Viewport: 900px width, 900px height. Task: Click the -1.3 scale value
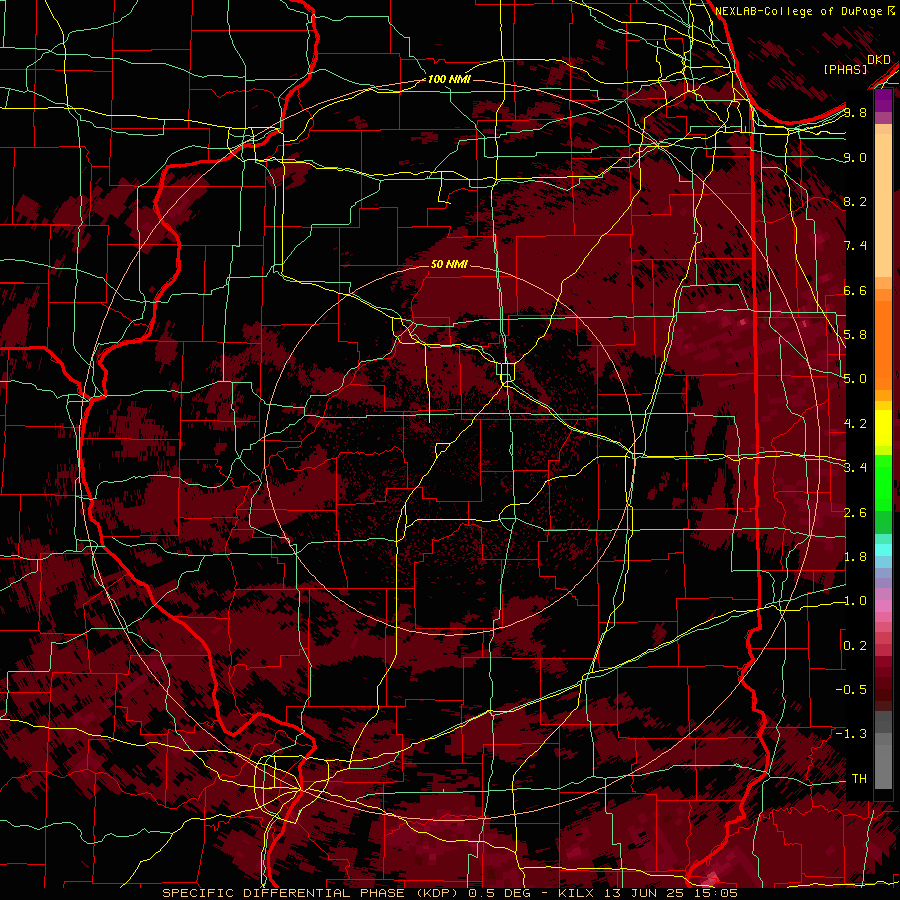(x=851, y=734)
